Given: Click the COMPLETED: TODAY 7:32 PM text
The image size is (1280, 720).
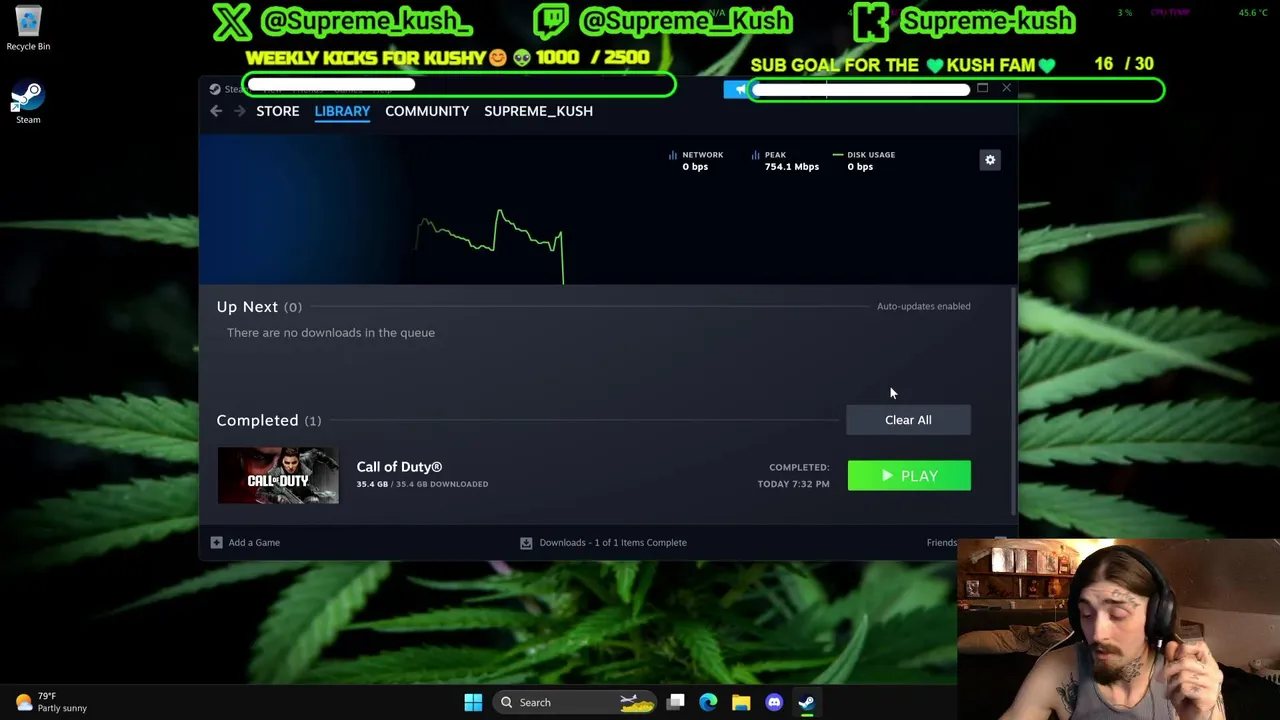Looking at the screenshot, I should click(793, 475).
